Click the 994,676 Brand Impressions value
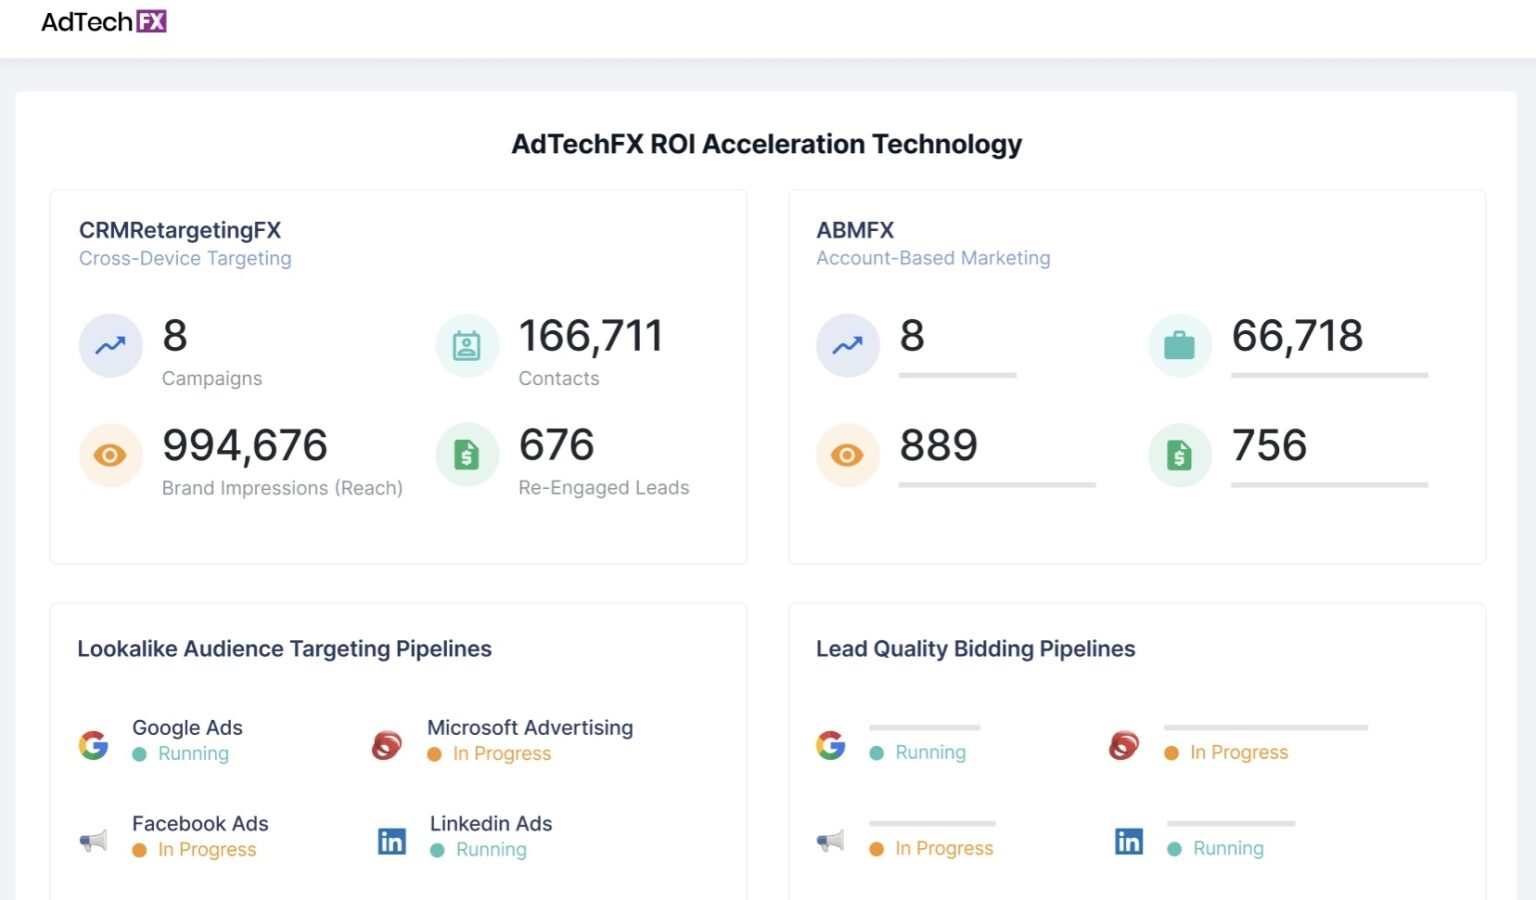This screenshot has height=900, width=1536. click(x=245, y=446)
